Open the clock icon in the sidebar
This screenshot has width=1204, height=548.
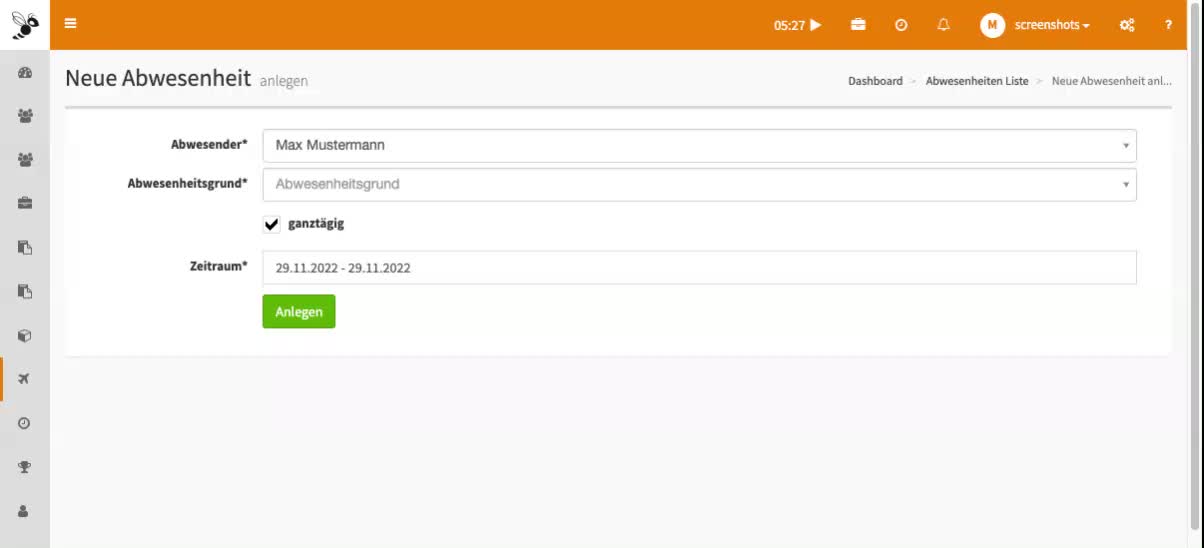(x=25, y=423)
